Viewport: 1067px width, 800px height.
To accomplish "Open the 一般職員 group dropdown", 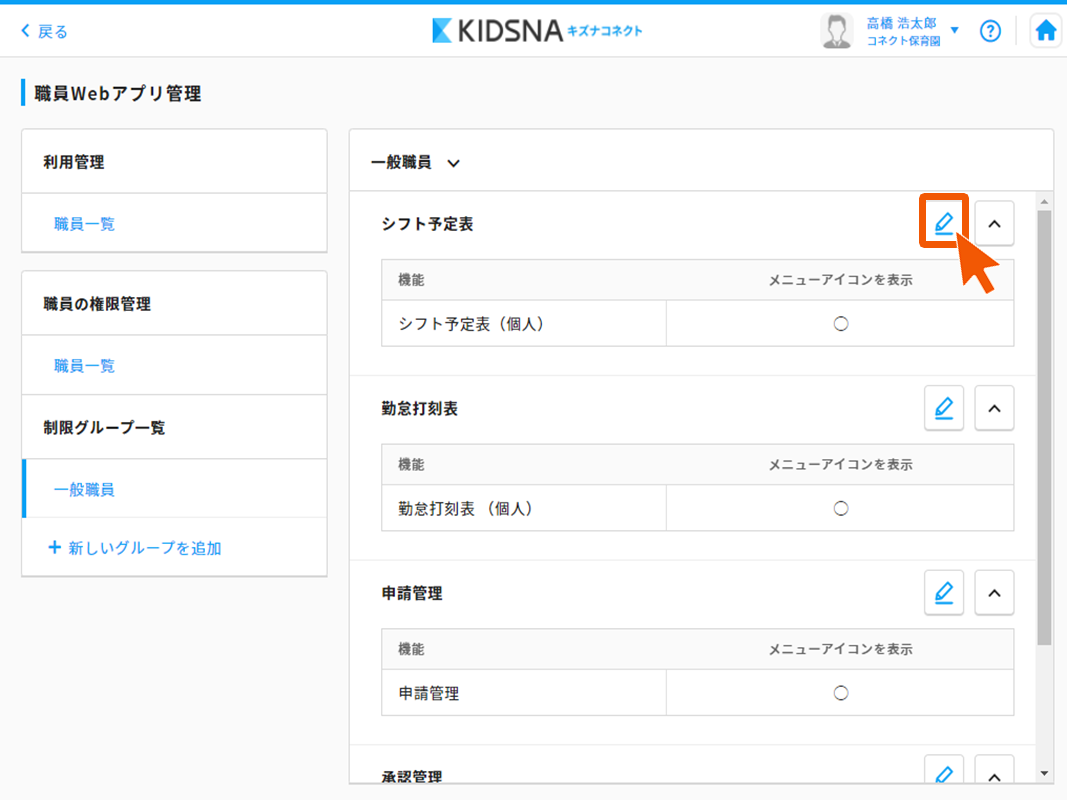I will pos(416,162).
